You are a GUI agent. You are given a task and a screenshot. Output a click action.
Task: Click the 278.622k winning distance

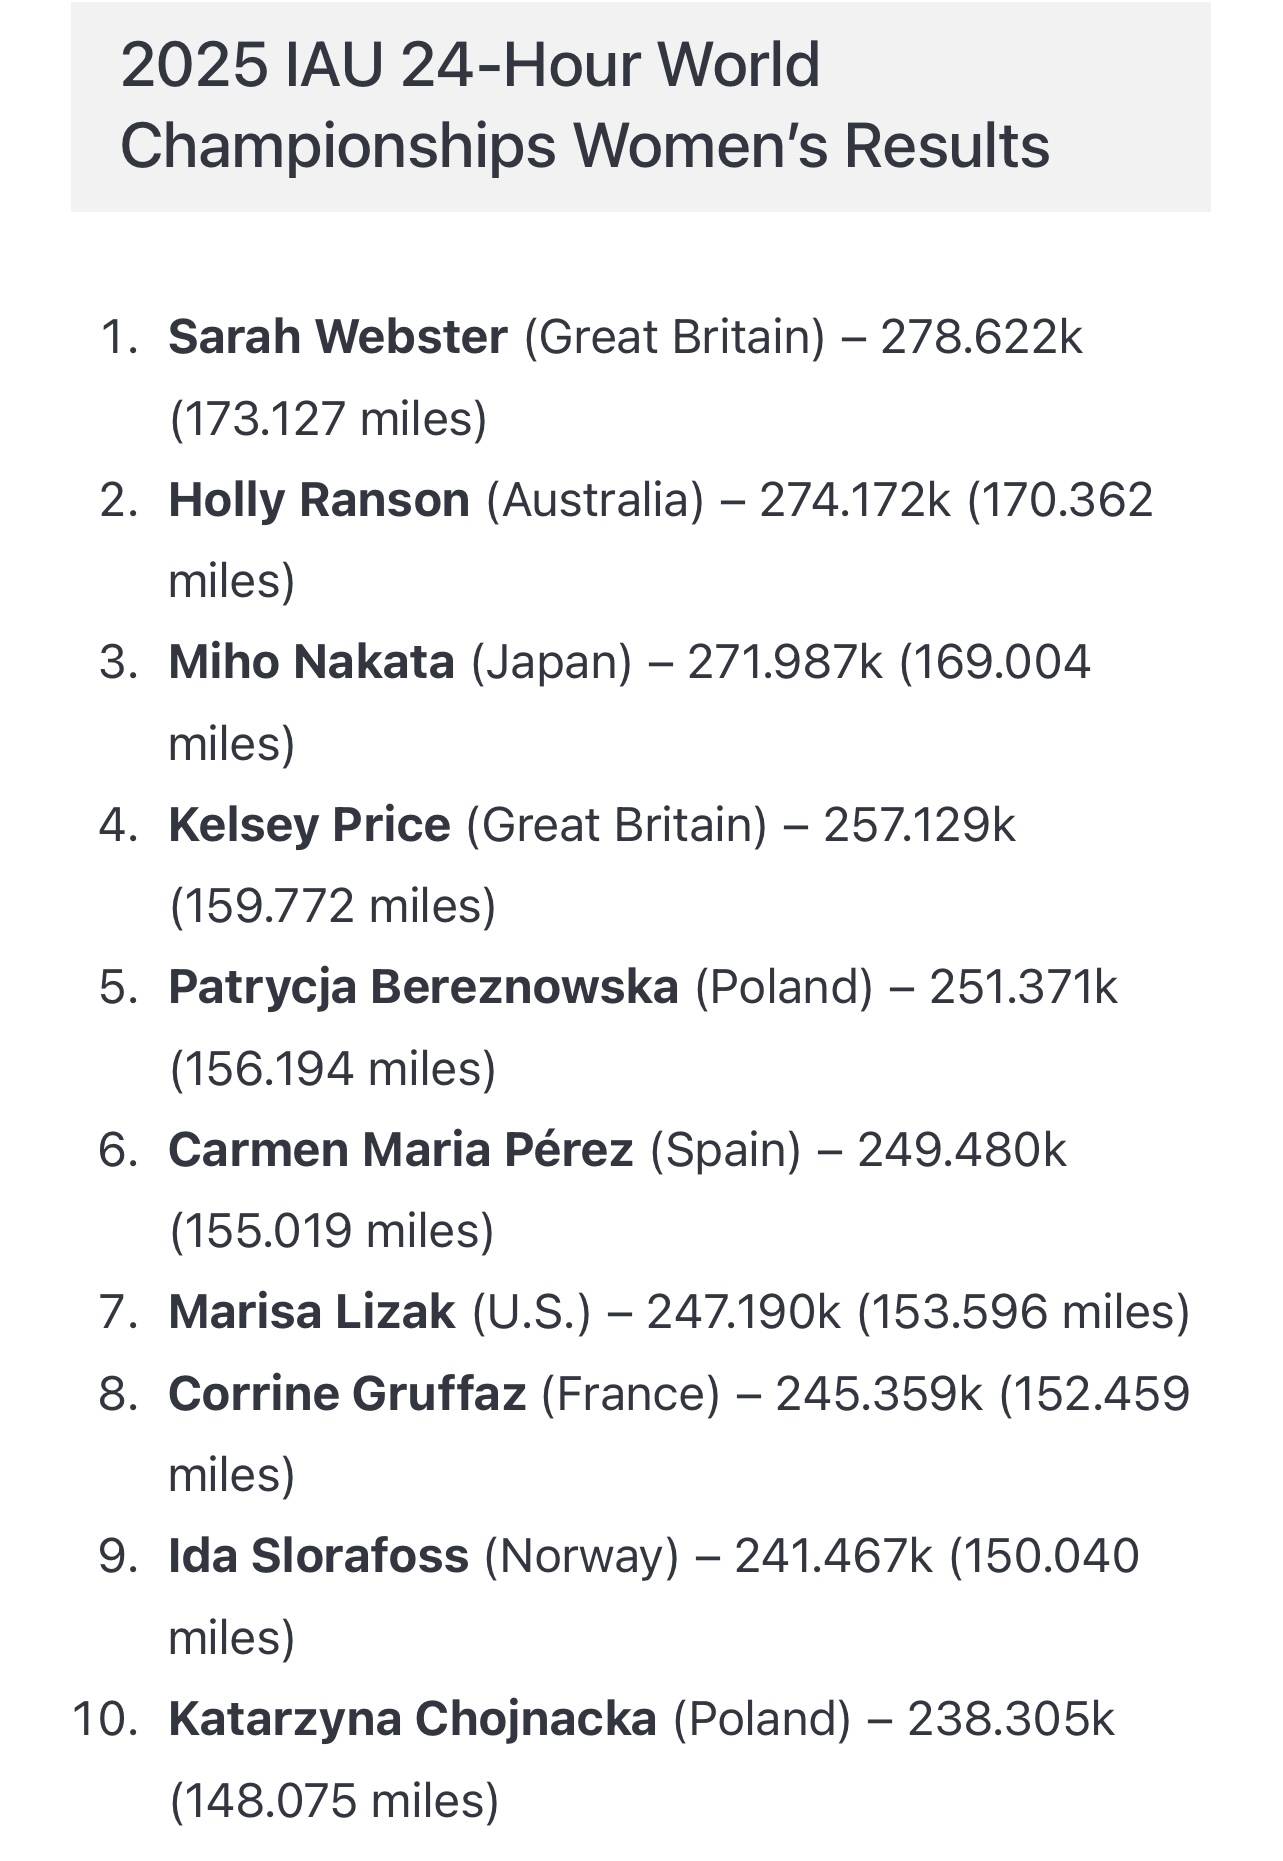pyautogui.click(x=981, y=337)
